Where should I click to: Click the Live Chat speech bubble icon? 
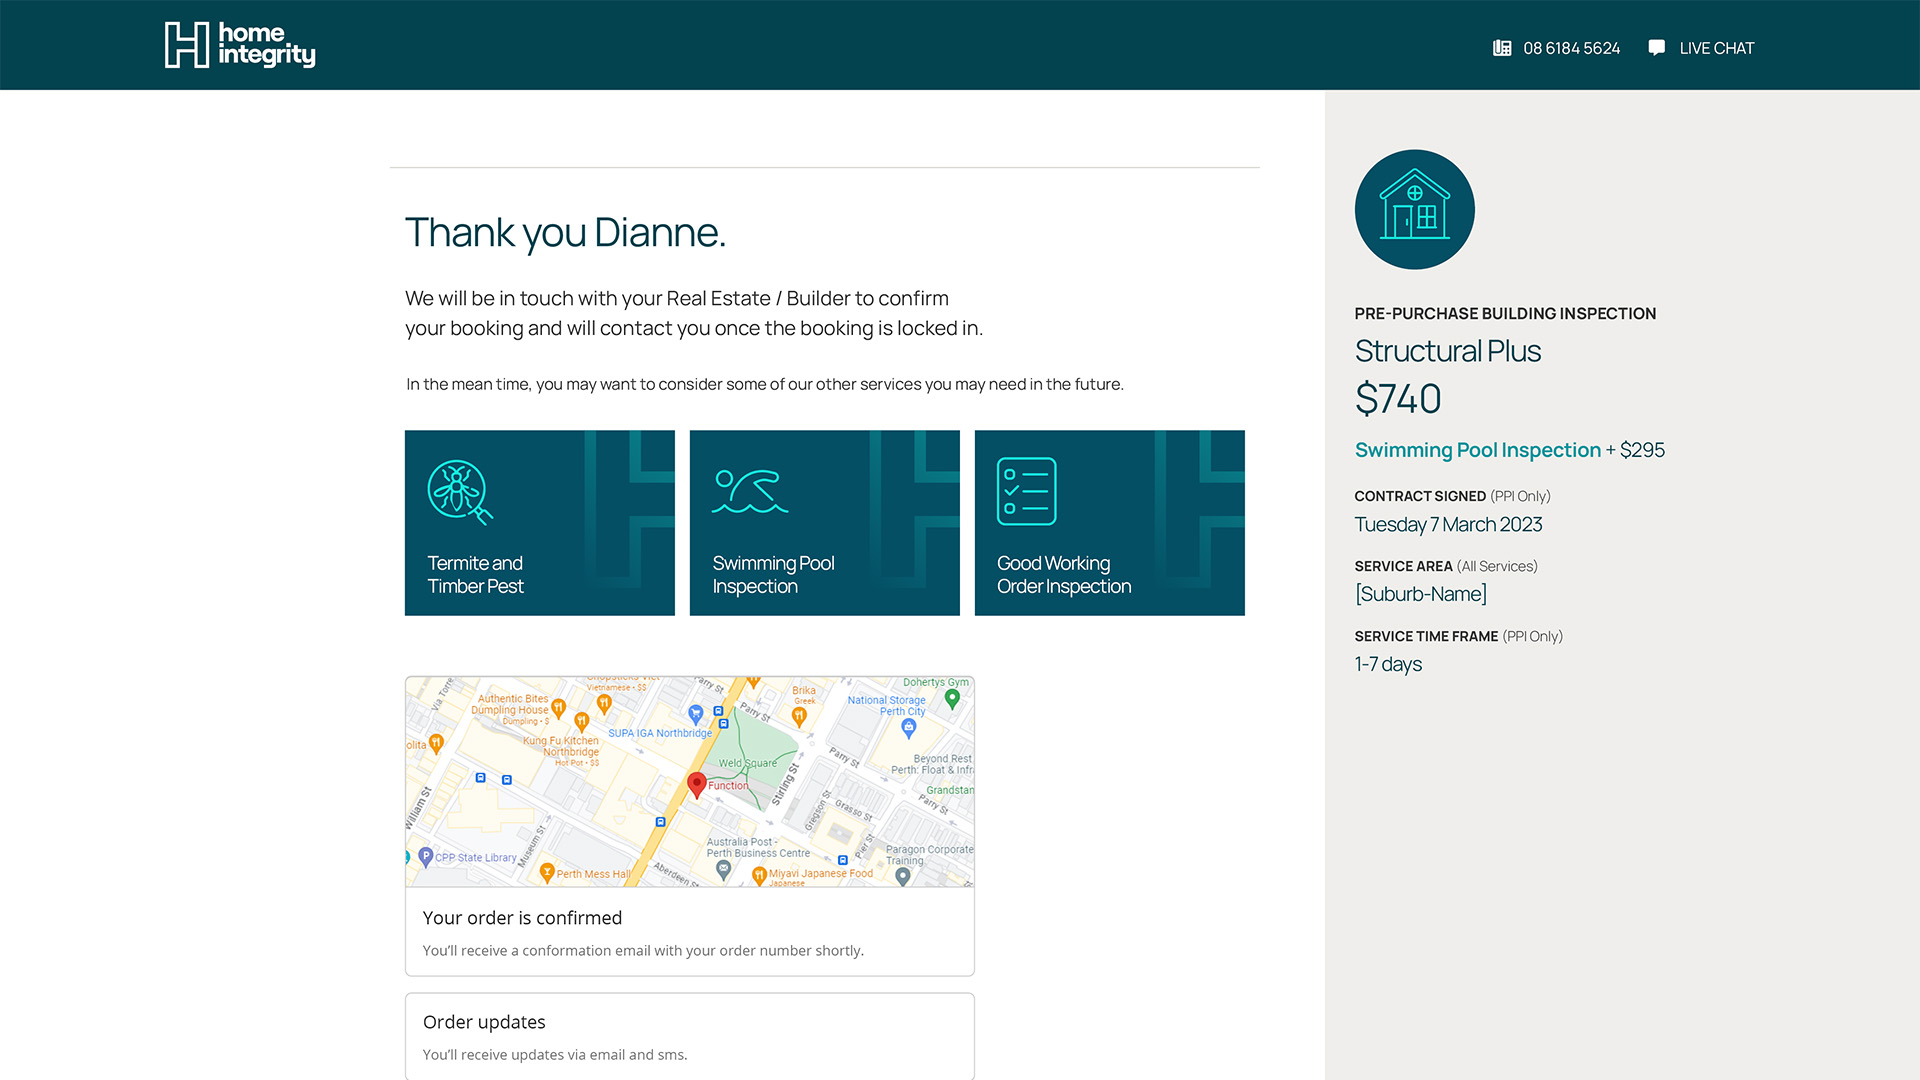(1657, 48)
